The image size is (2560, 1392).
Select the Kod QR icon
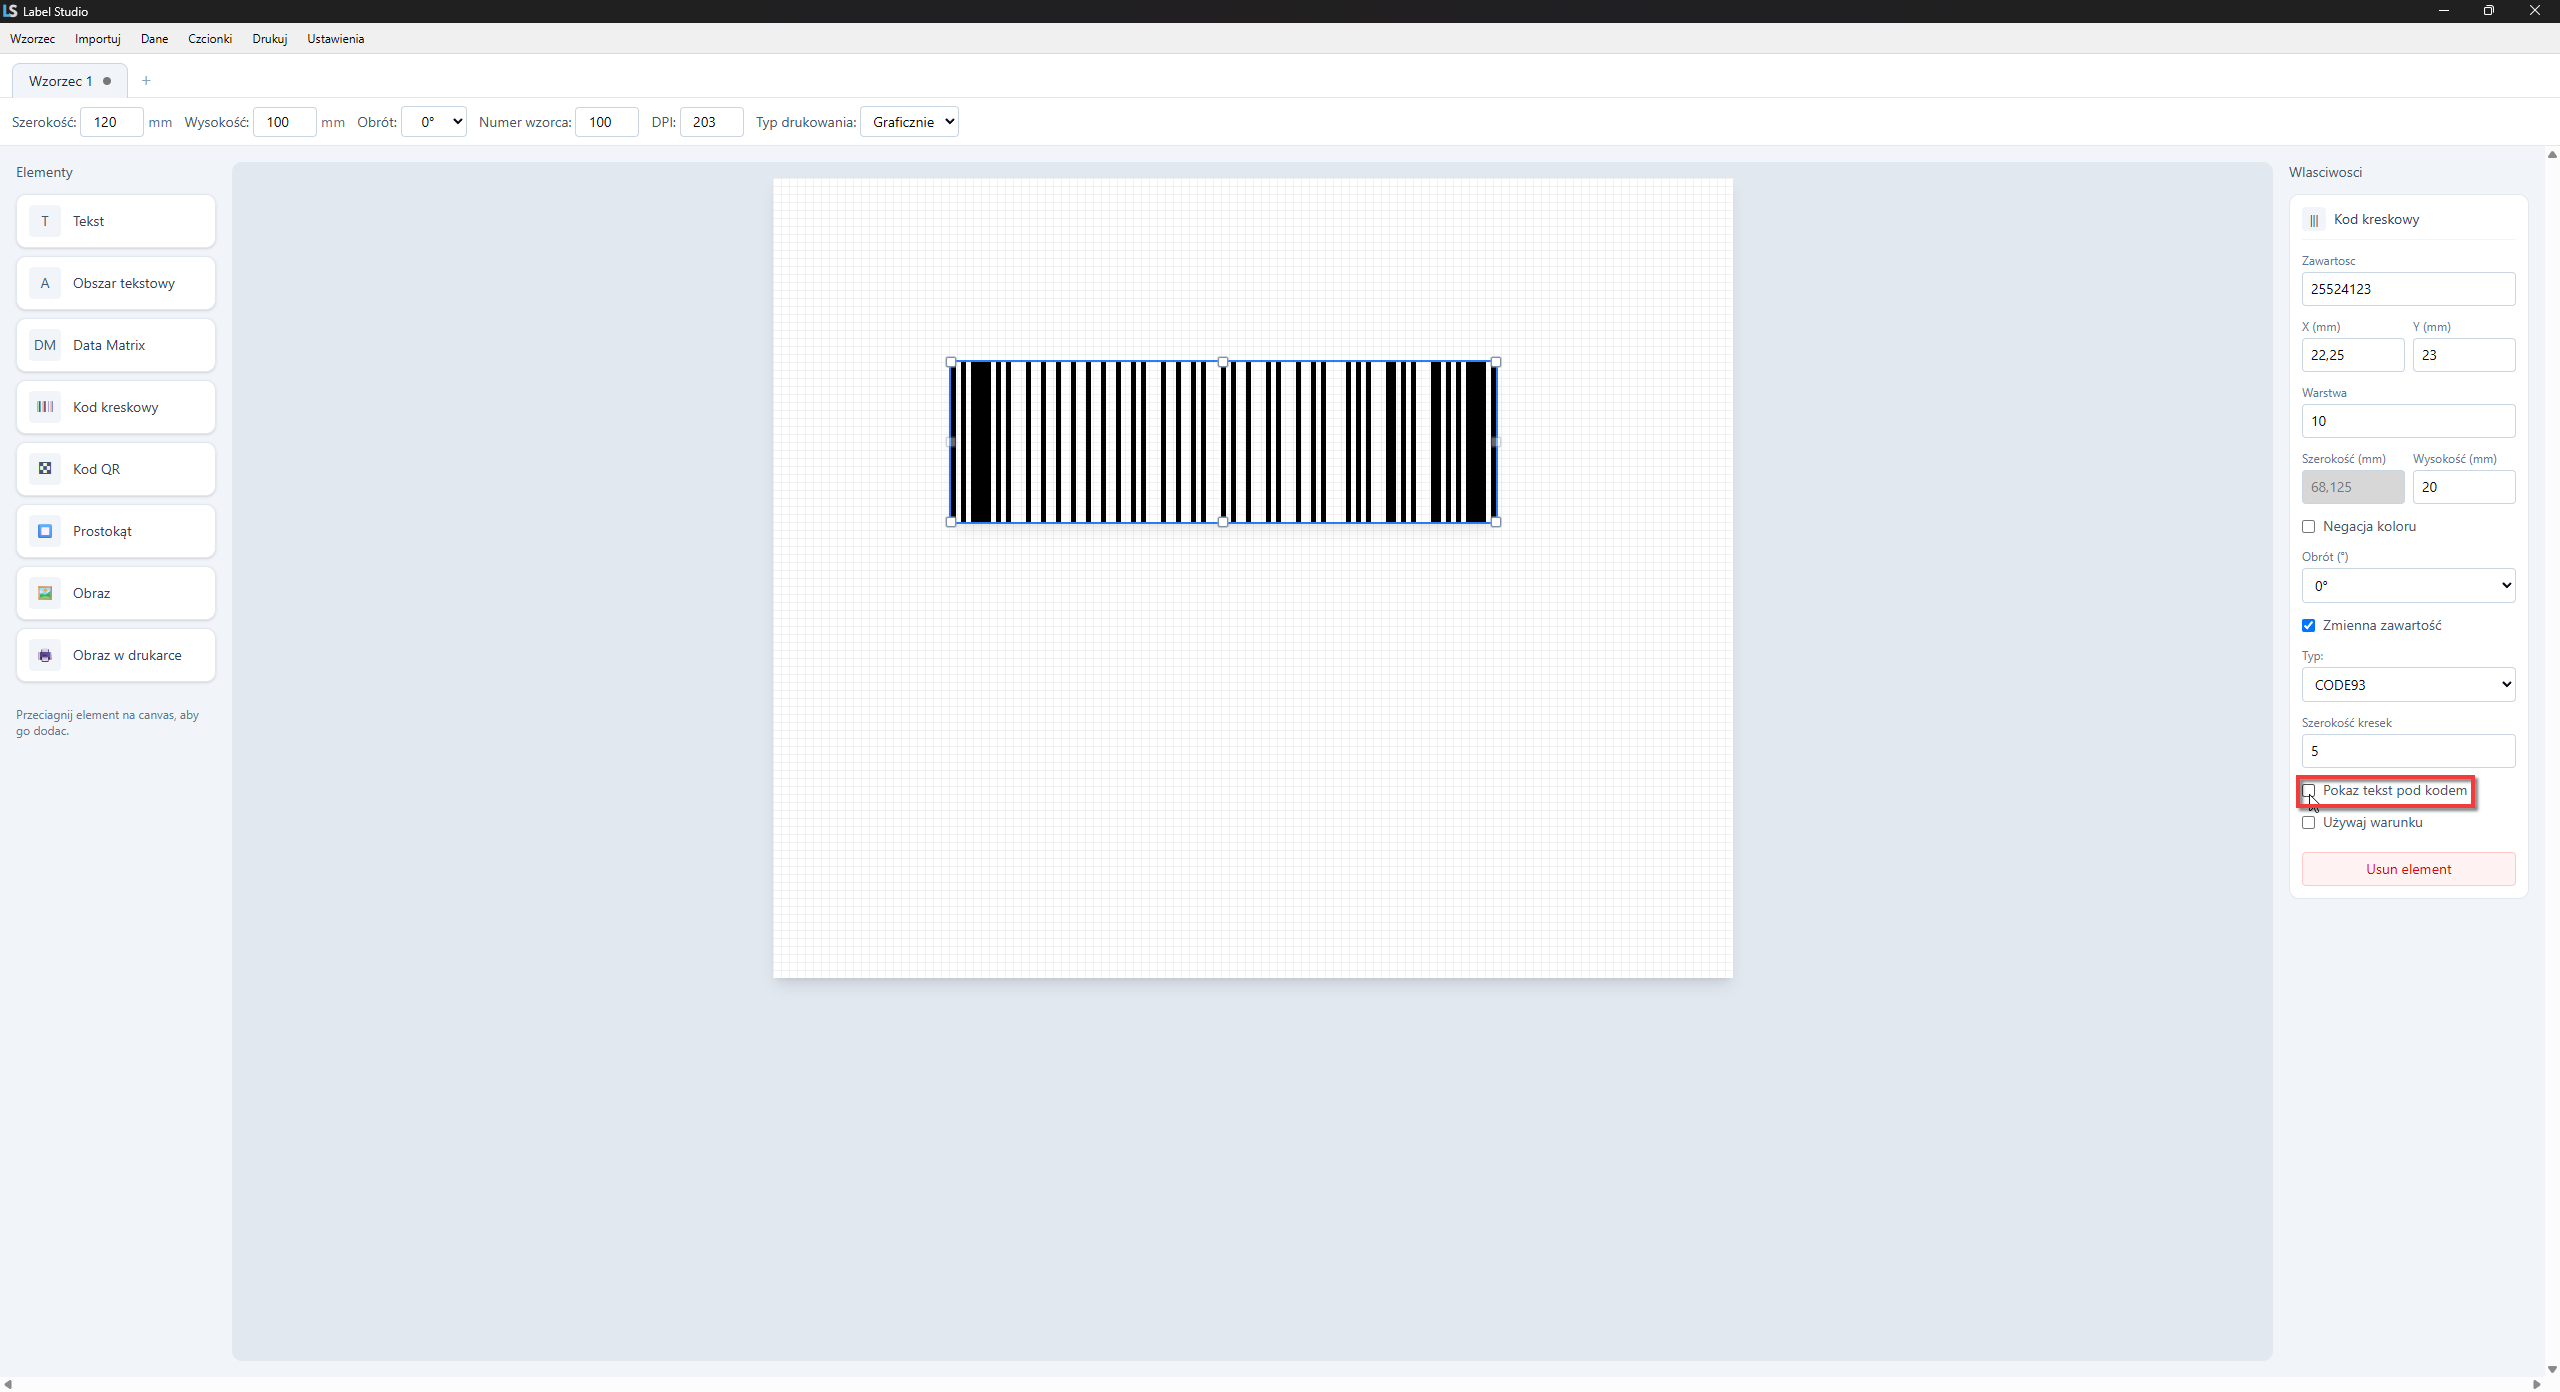click(45, 469)
